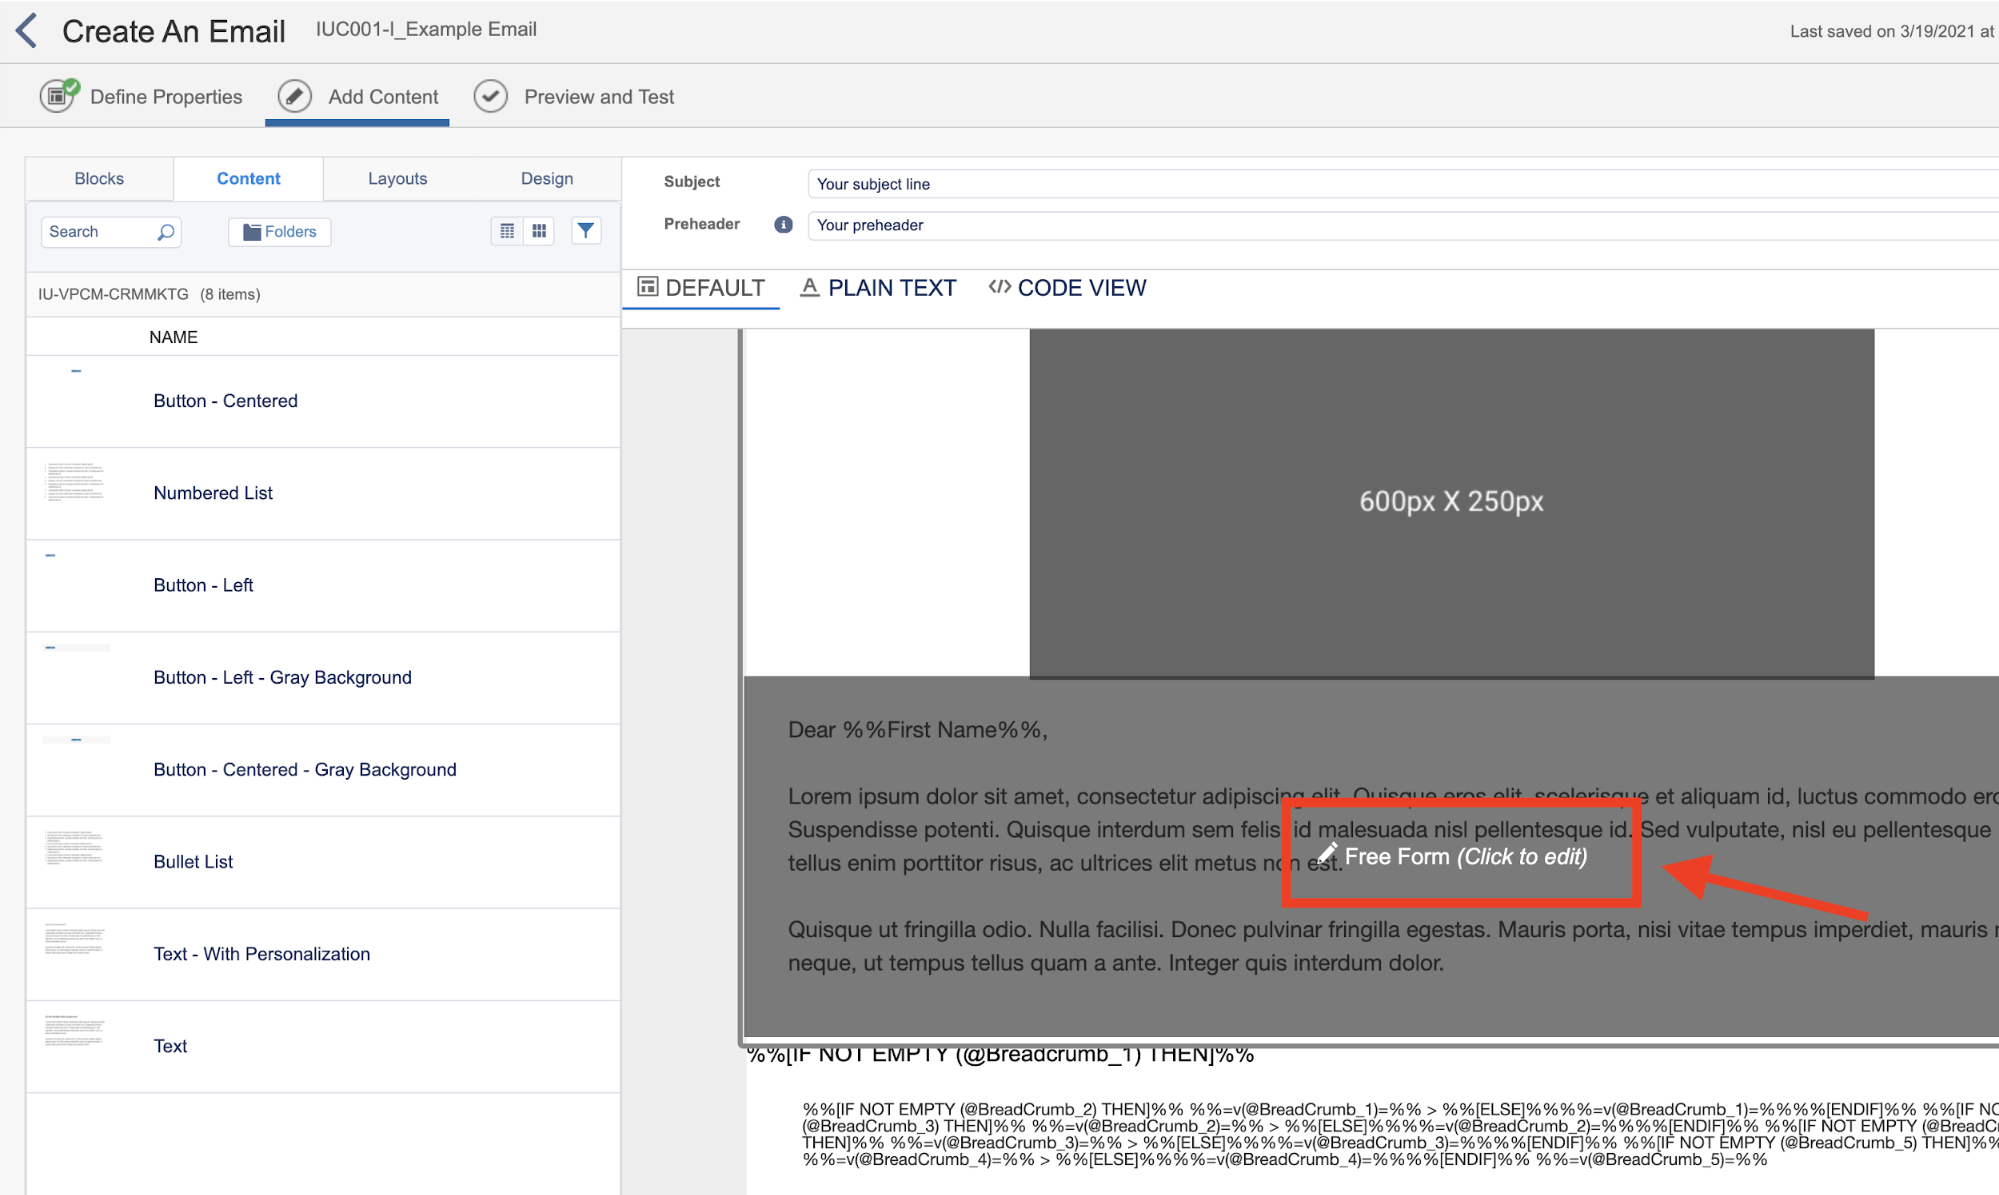Switch to PLAIN TEXT view

pyautogui.click(x=878, y=288)
